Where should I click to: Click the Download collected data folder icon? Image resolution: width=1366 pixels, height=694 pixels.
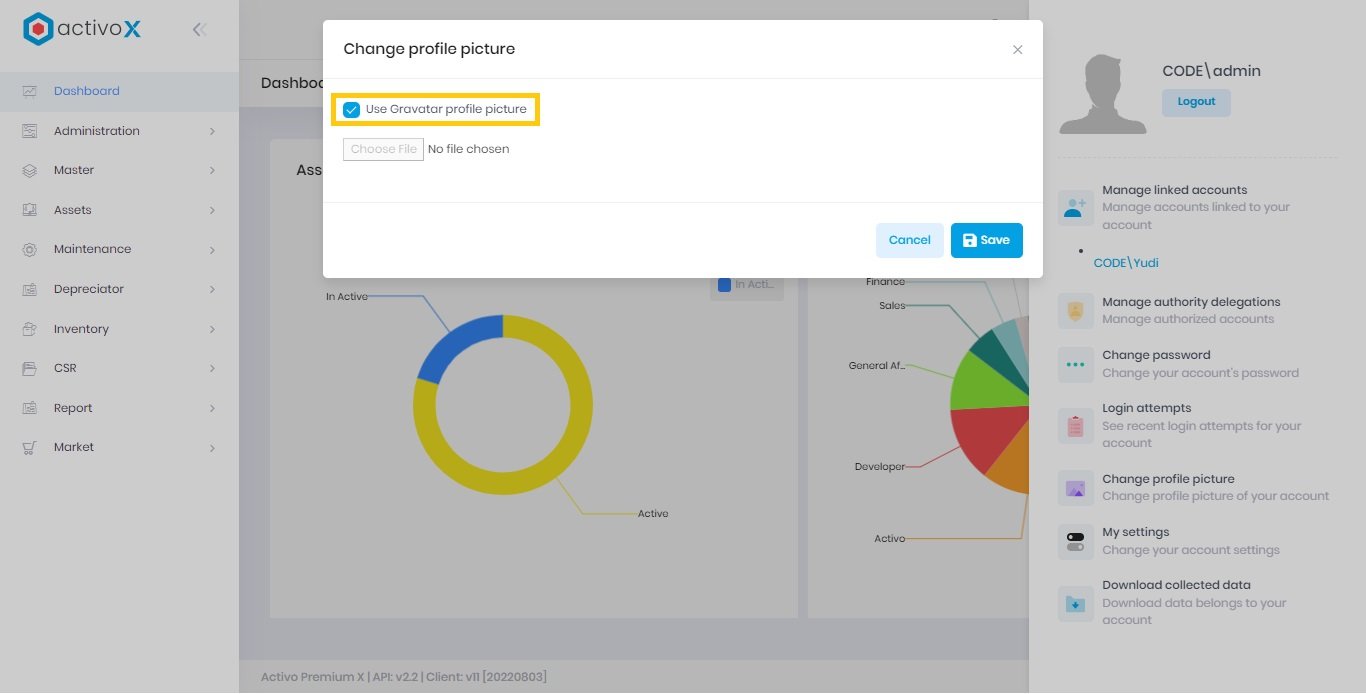(1075, 603)
